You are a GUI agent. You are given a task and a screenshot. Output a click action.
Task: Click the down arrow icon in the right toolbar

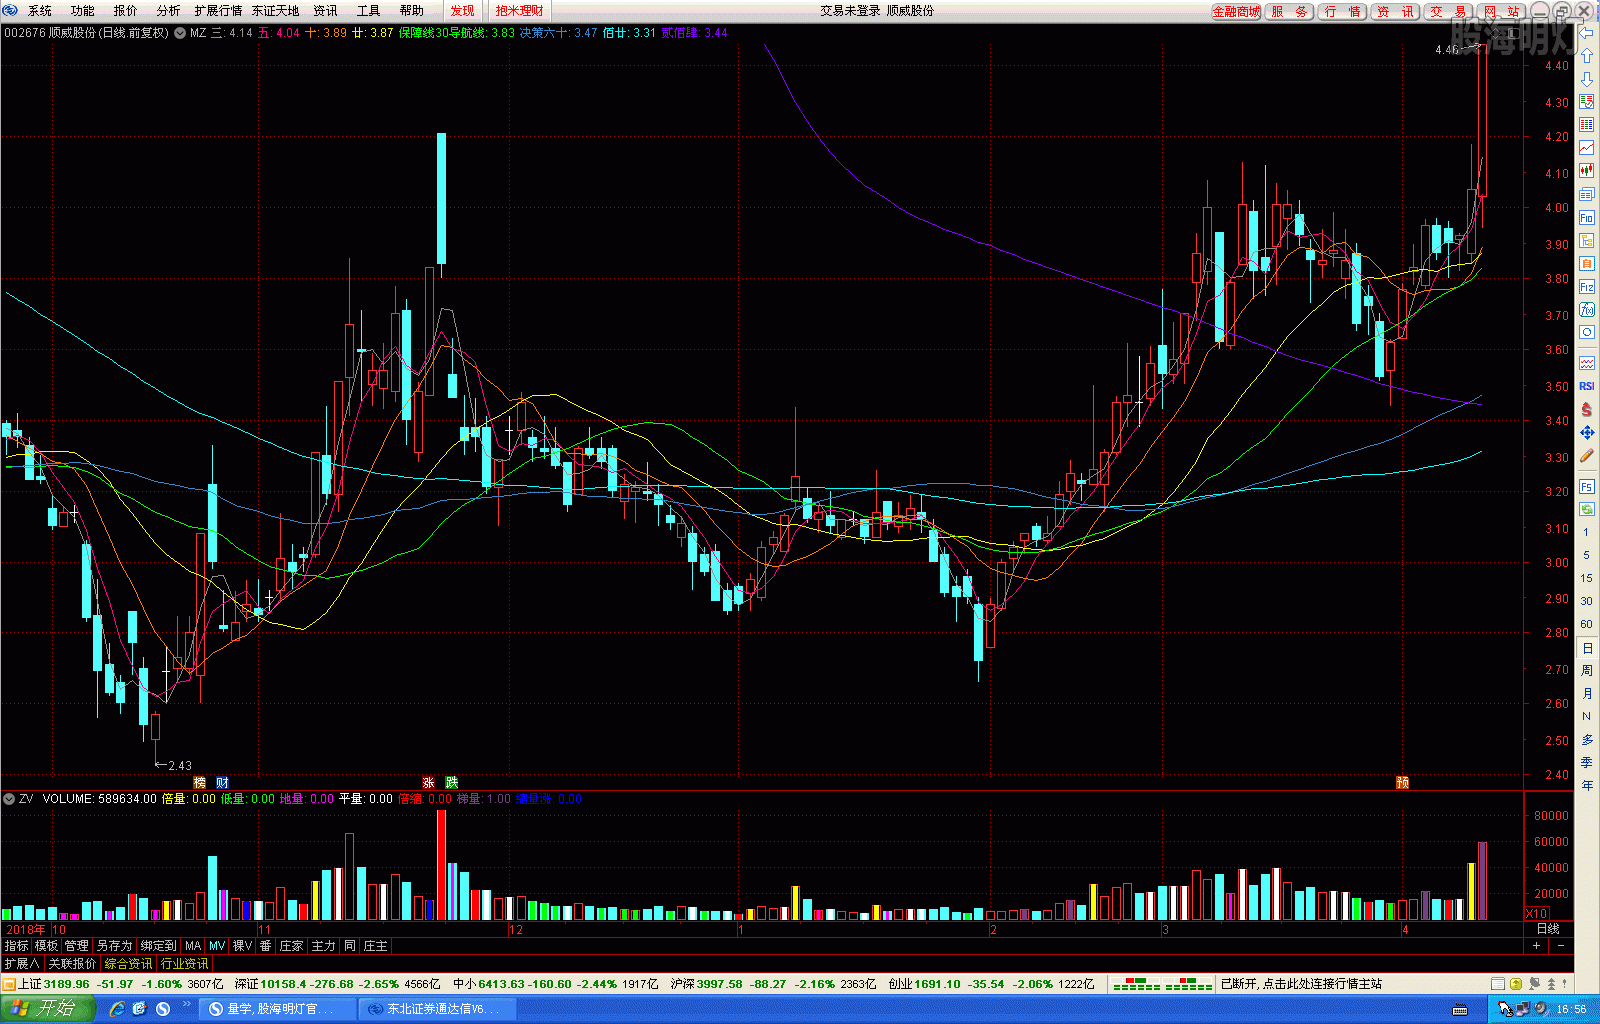tap(1587, 78)
